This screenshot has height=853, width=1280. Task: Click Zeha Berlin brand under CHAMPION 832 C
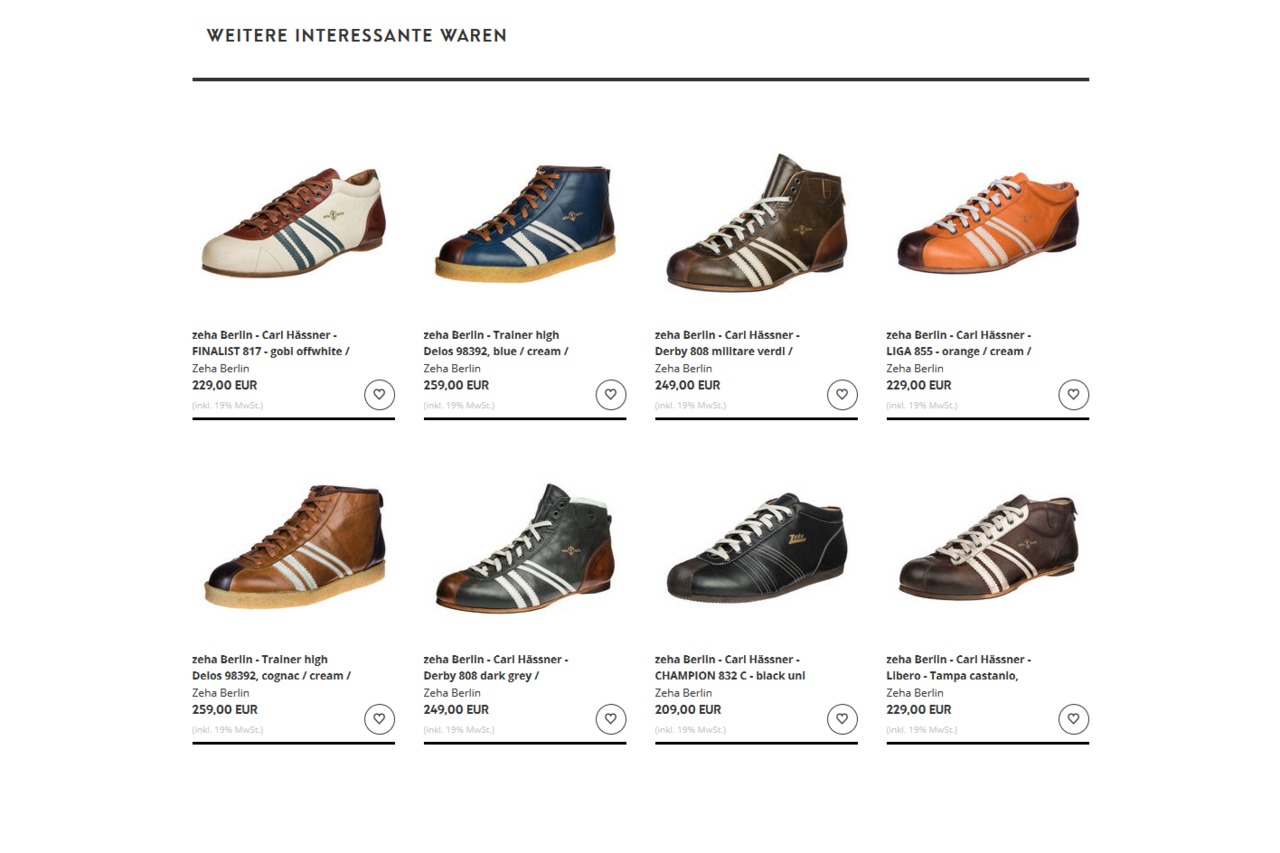point(684,692)
